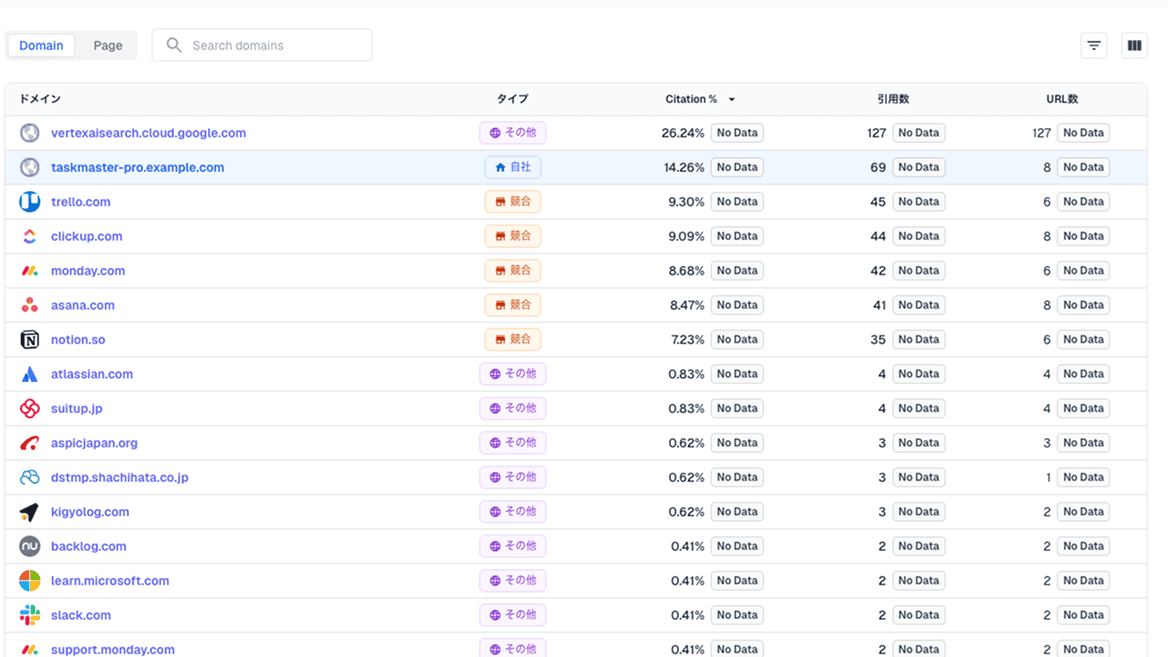The image size is (1168, 657).
Task: Switch to the Domain view
Action: pos(41,45)
